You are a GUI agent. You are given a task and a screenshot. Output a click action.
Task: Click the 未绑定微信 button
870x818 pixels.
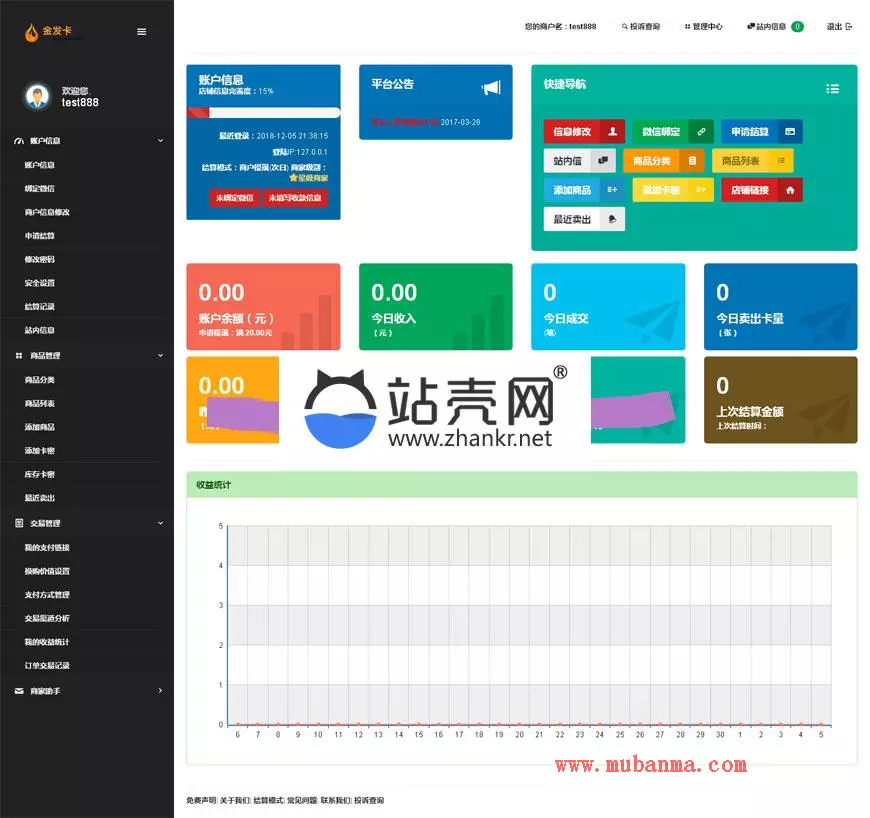tap(234, 198)
